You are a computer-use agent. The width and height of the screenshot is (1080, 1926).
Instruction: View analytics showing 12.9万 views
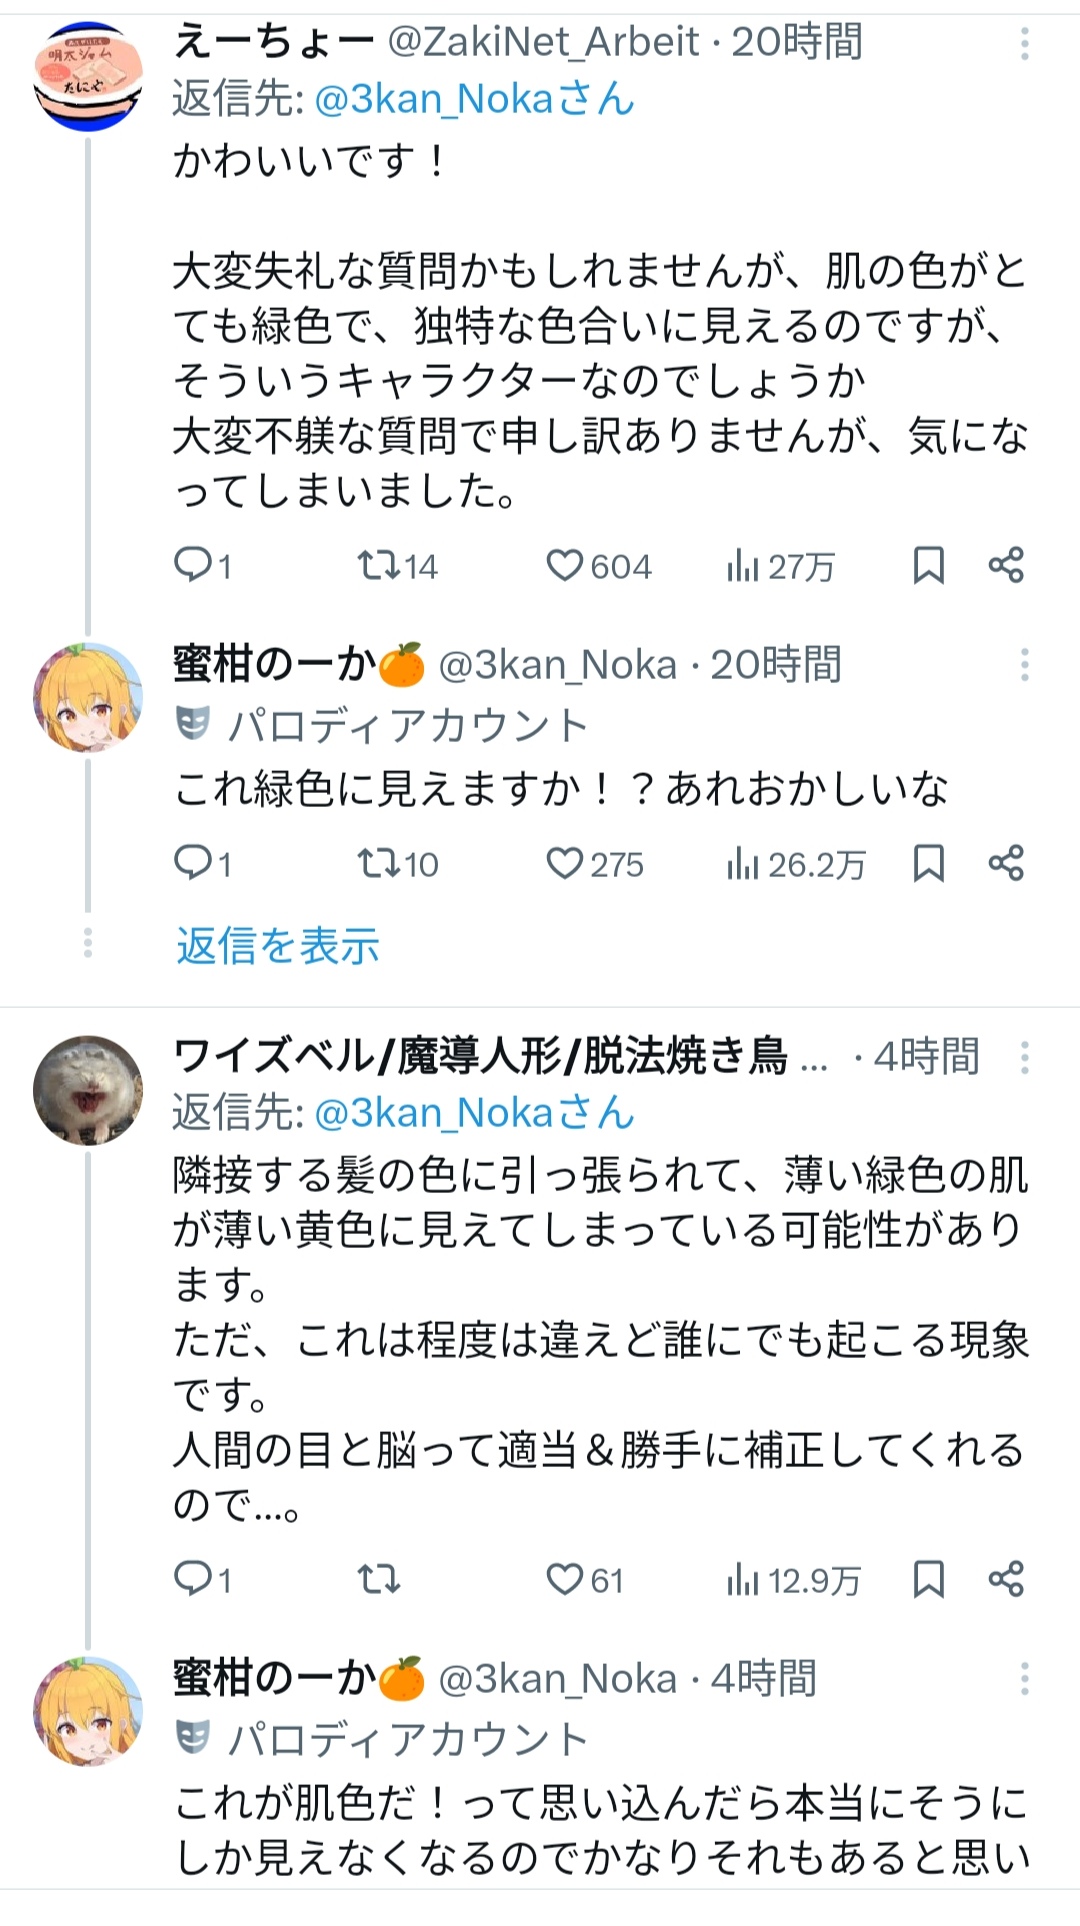pos(794,1580)
